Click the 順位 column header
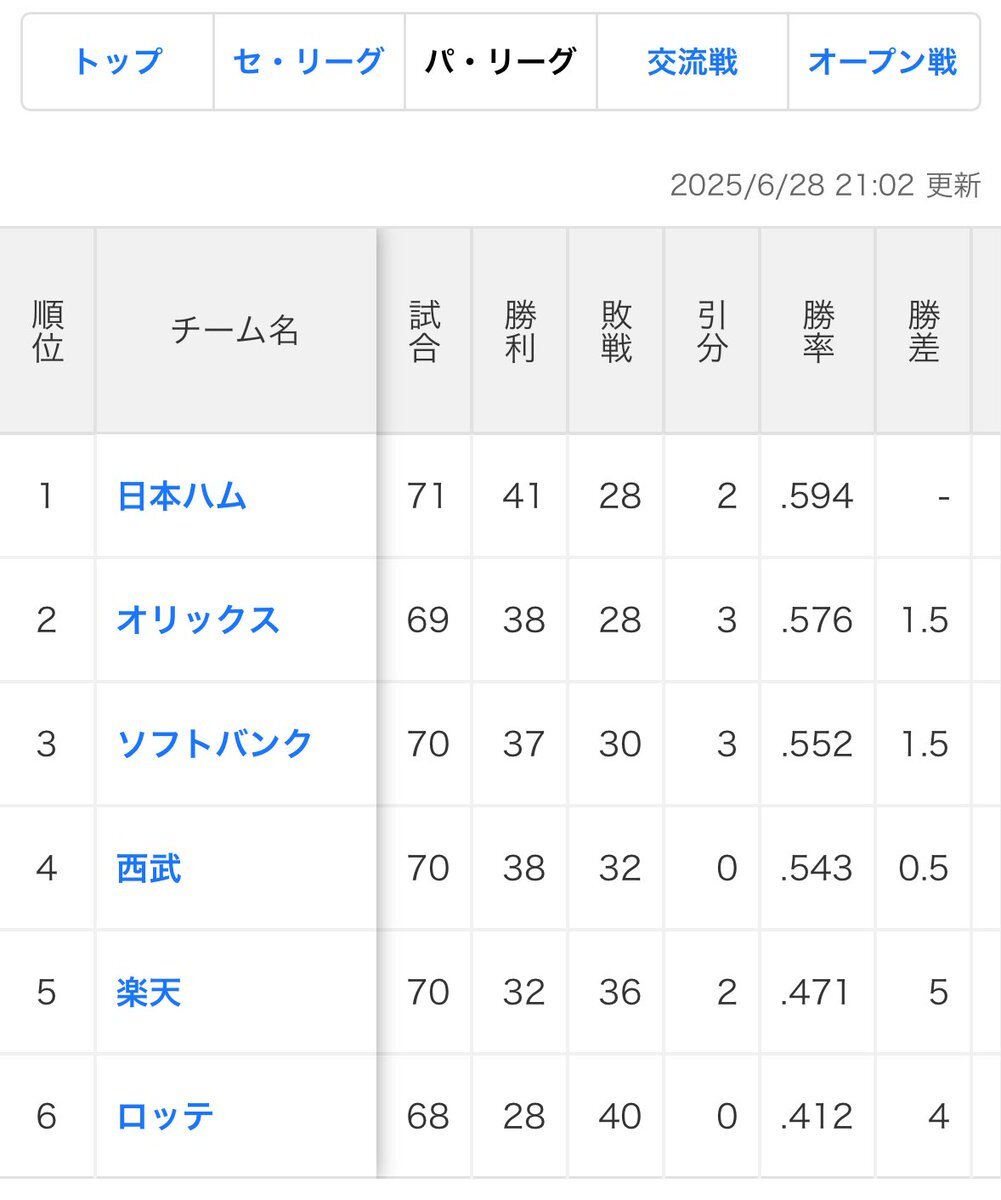Screen dimensions: 1001x1200 pyautogui.click(x=47, y=331)
